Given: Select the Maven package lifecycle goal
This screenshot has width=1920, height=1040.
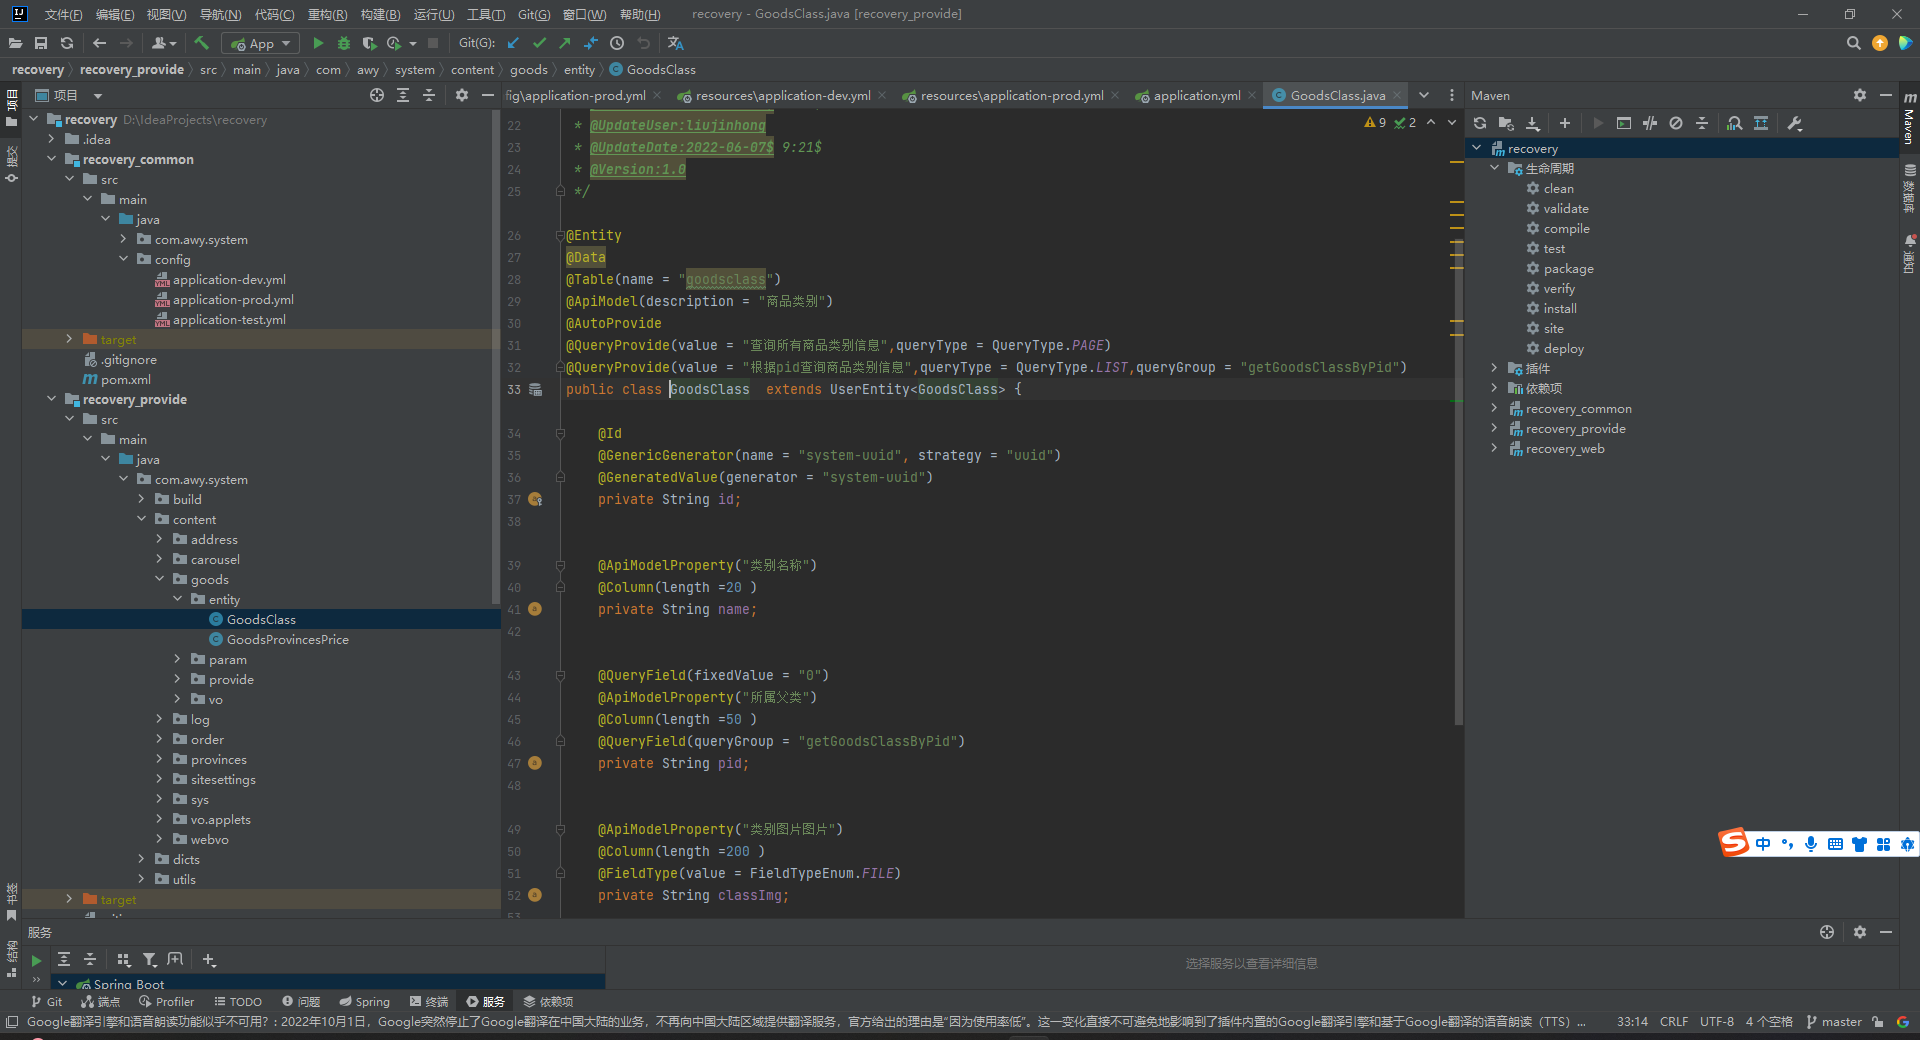Looking at the screenshot, I should coord(1568,268).
